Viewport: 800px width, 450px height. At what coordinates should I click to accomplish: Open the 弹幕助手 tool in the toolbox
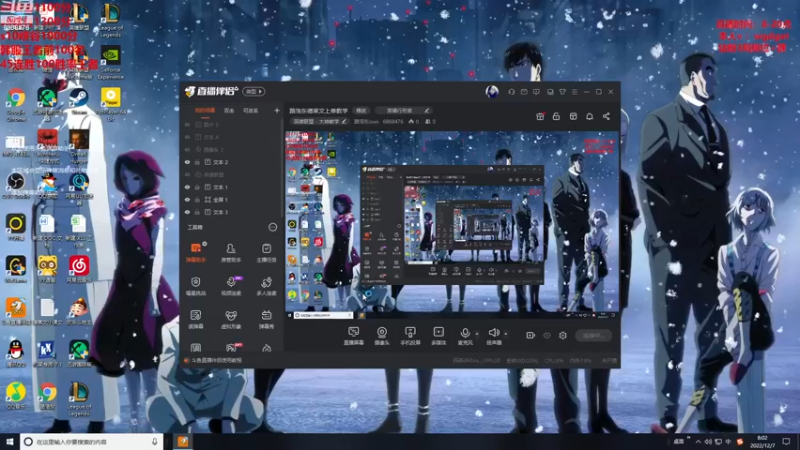196,252
